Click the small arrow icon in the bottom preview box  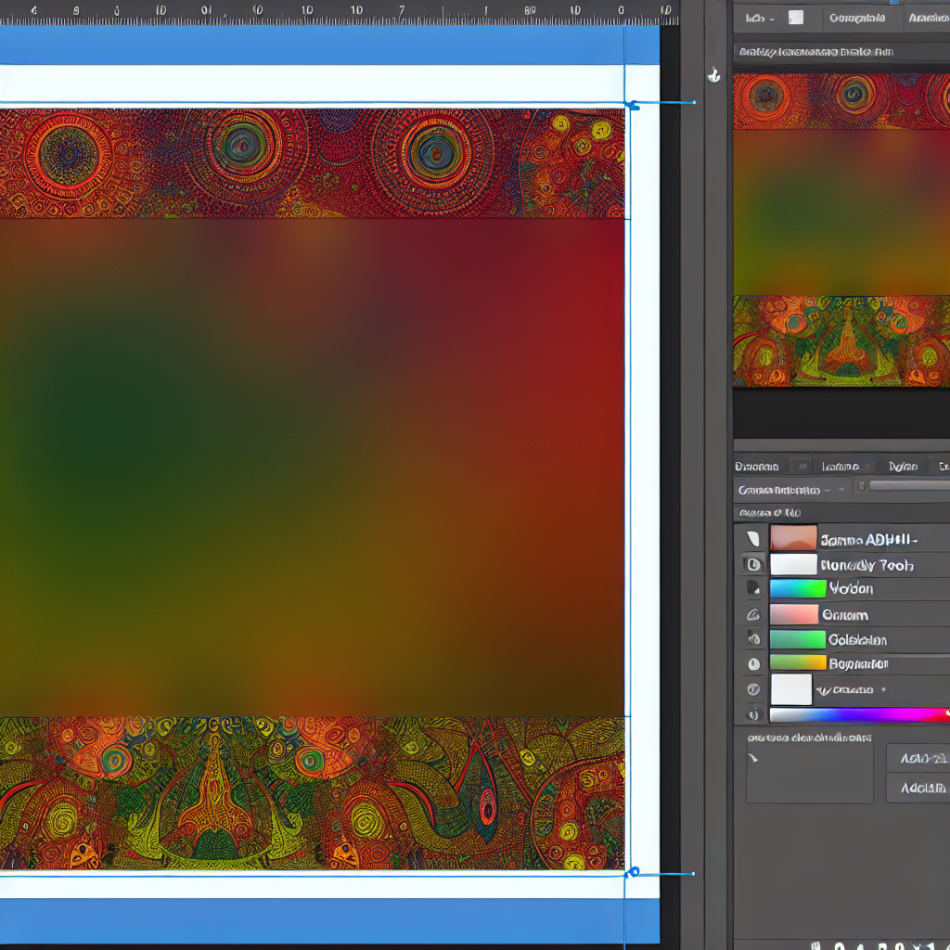coord(753,759)
